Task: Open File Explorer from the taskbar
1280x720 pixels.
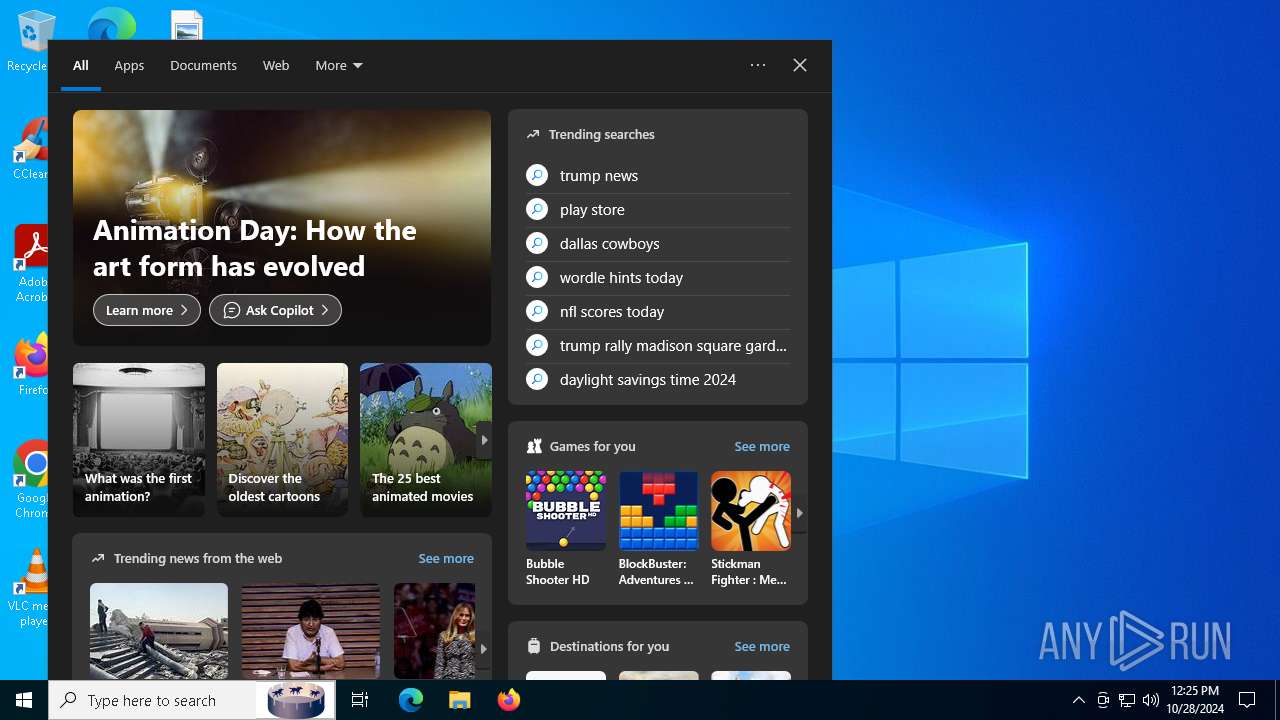Action: pos(459,700)
